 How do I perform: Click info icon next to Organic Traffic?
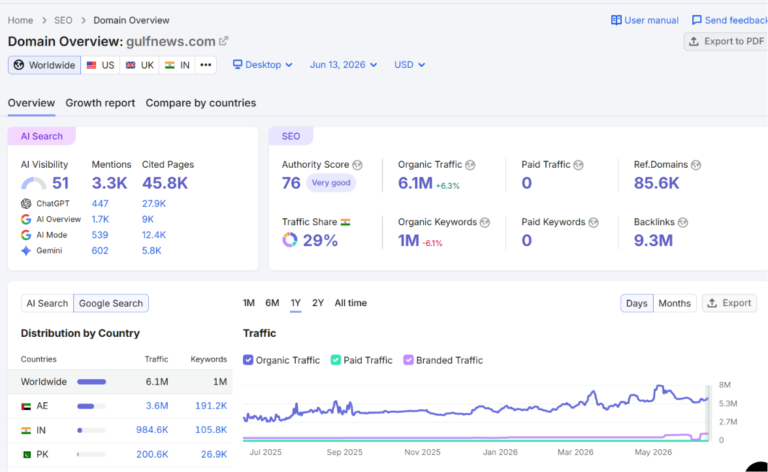point(470,165)
